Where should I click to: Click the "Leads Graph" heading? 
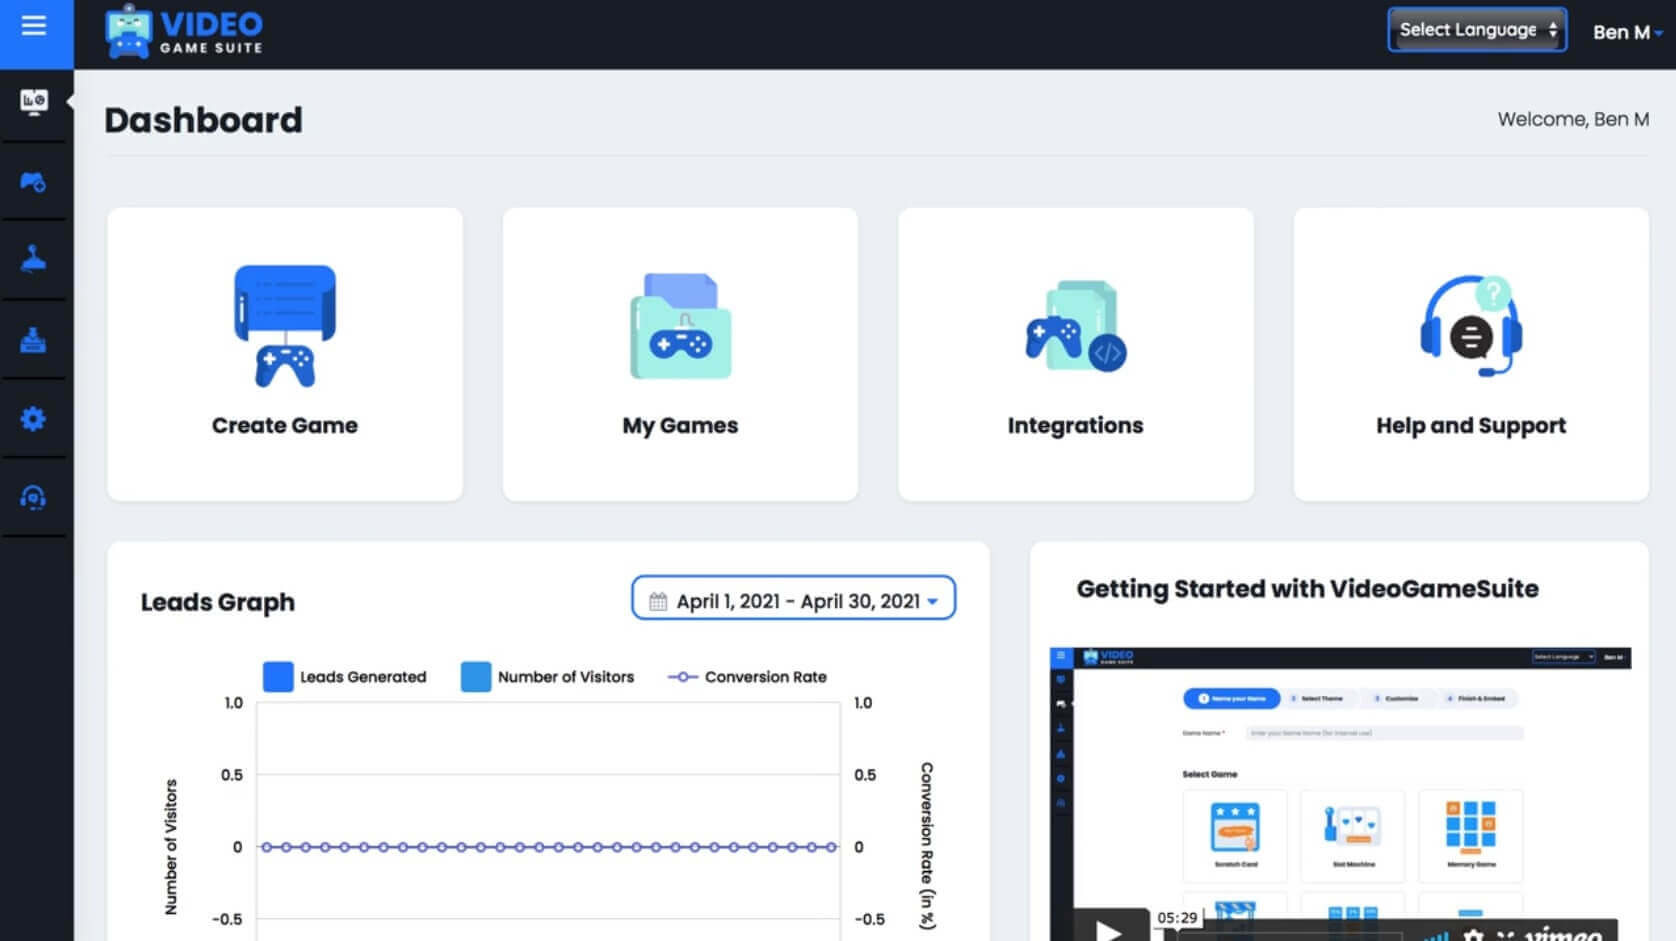218,602
